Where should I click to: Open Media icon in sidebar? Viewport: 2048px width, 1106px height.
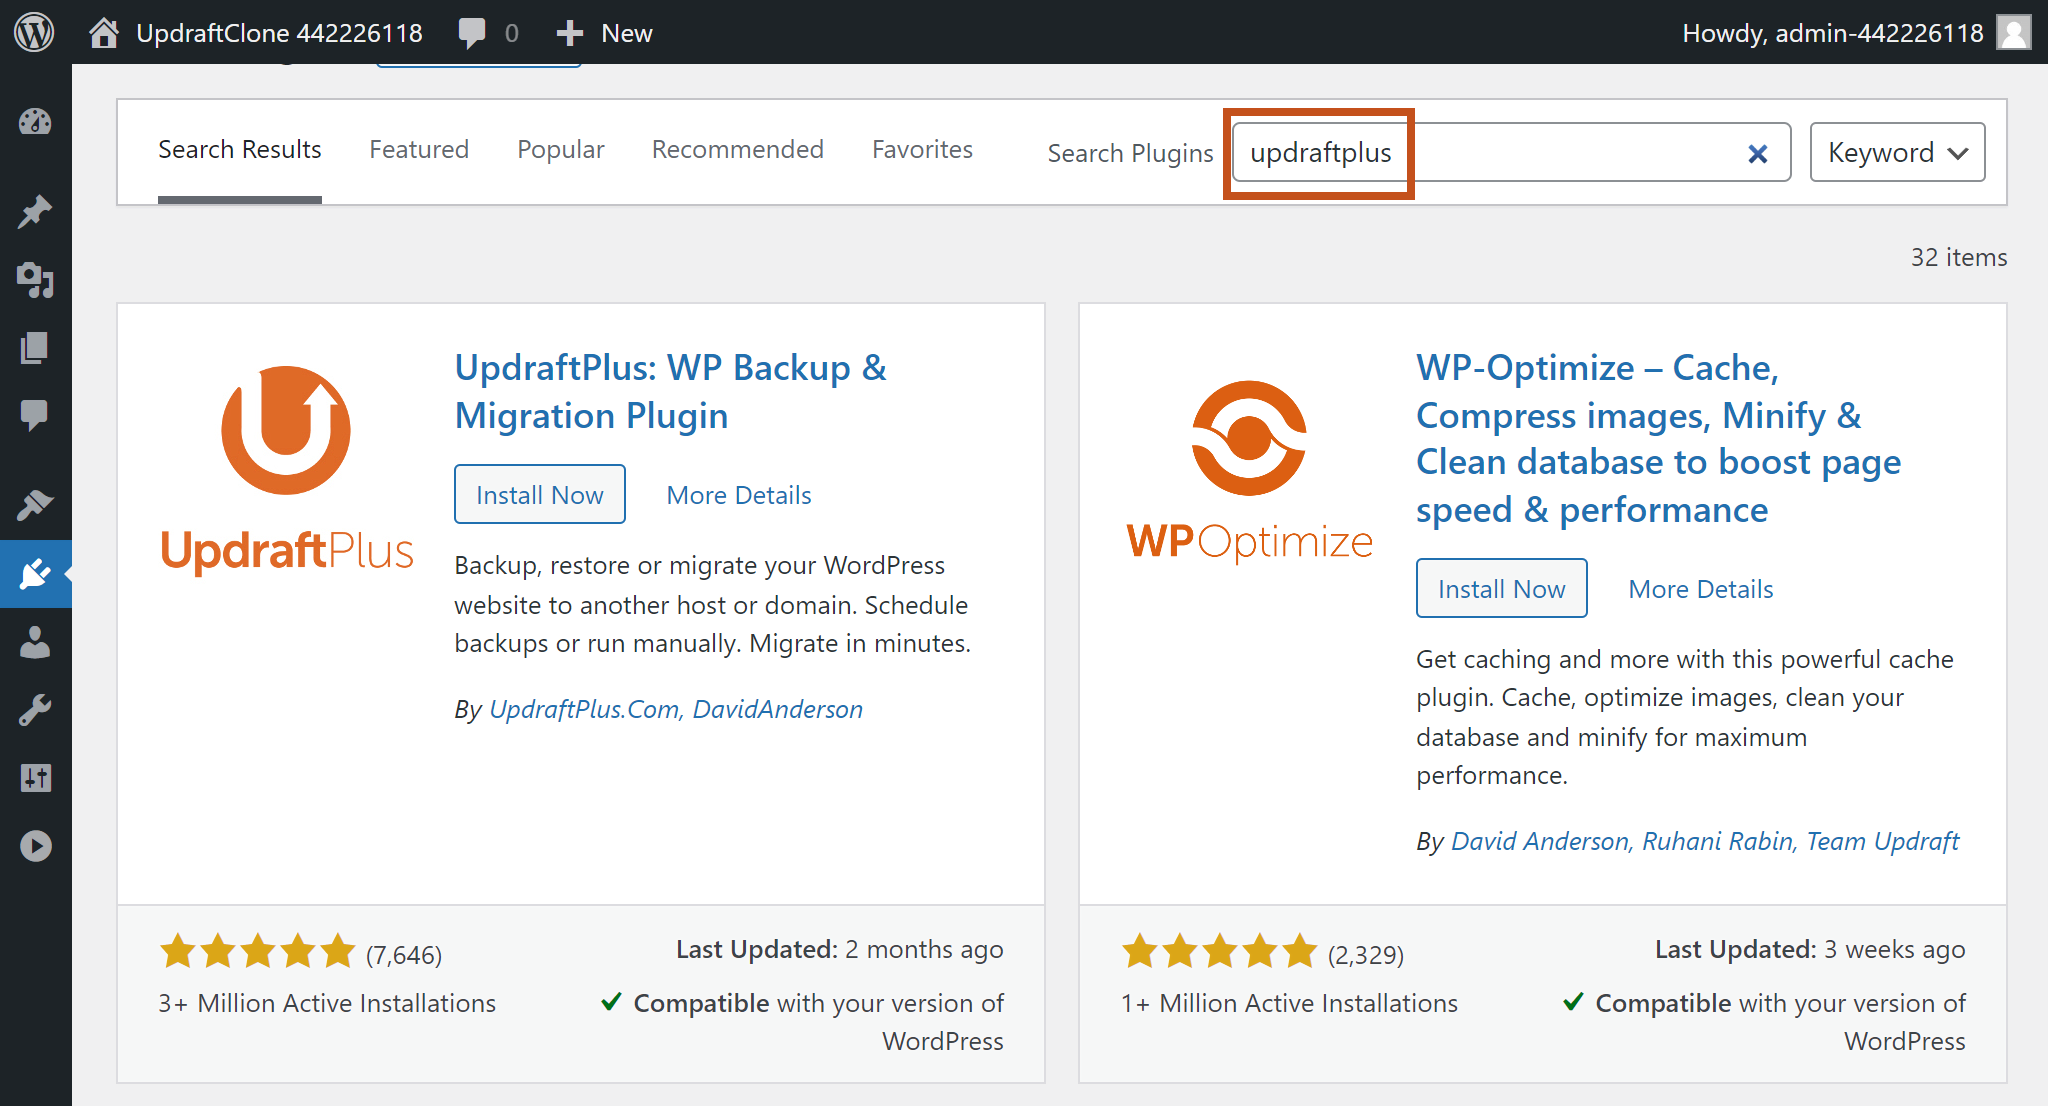pos(36,280)
